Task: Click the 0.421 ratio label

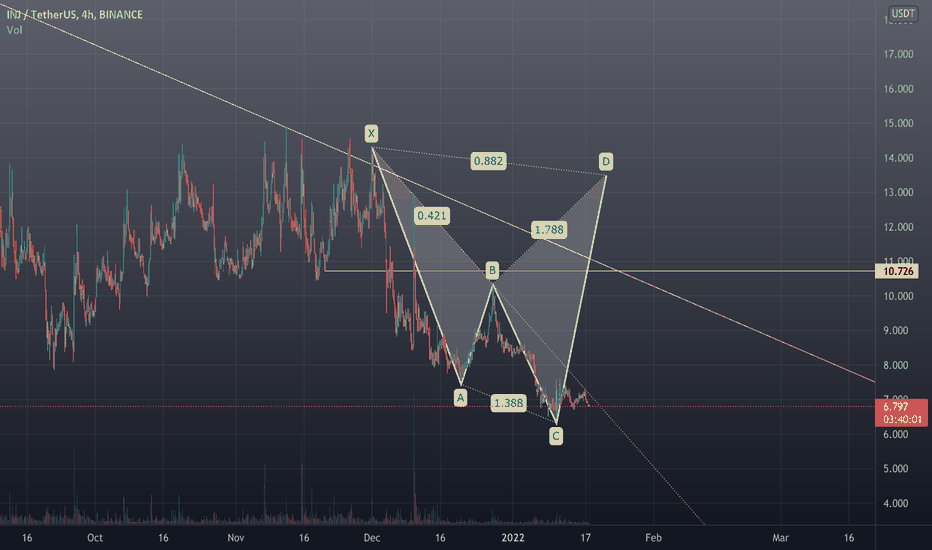Action: pyautogui.click(x=432, y=215)
